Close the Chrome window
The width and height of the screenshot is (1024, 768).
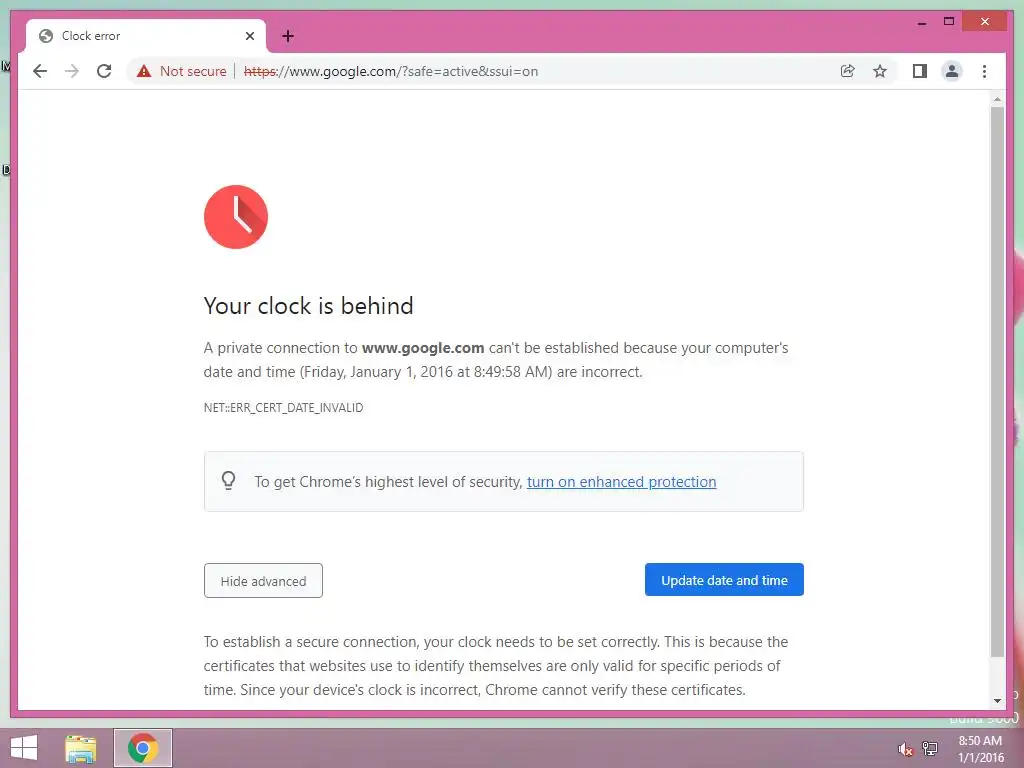985,22
